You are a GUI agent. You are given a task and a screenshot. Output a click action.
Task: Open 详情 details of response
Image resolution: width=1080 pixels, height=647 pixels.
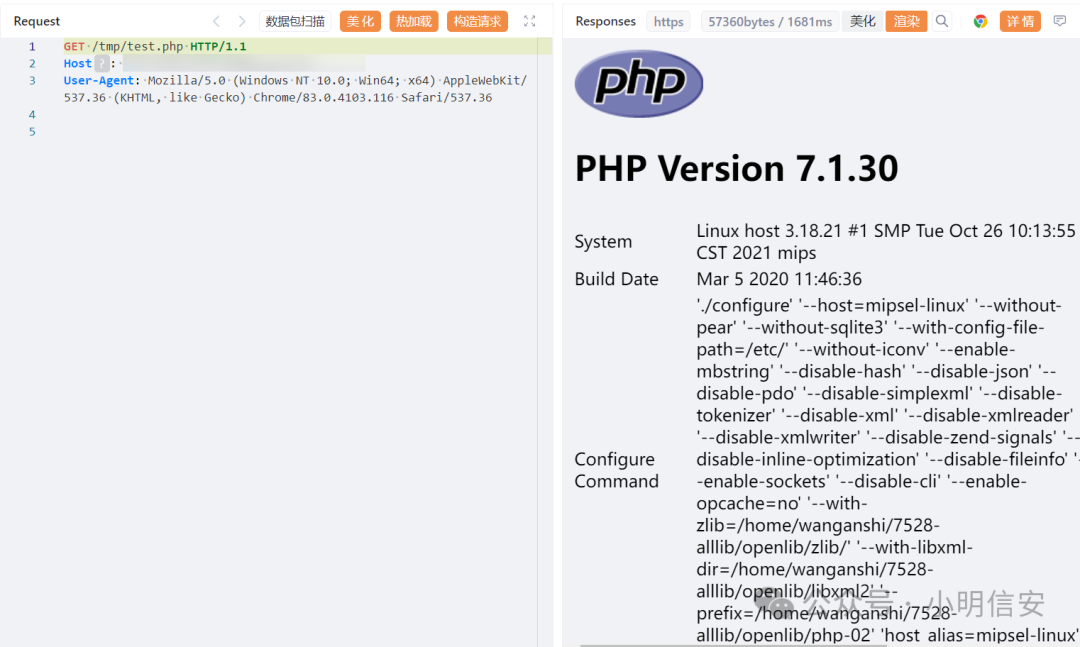tap(1020, 21)
